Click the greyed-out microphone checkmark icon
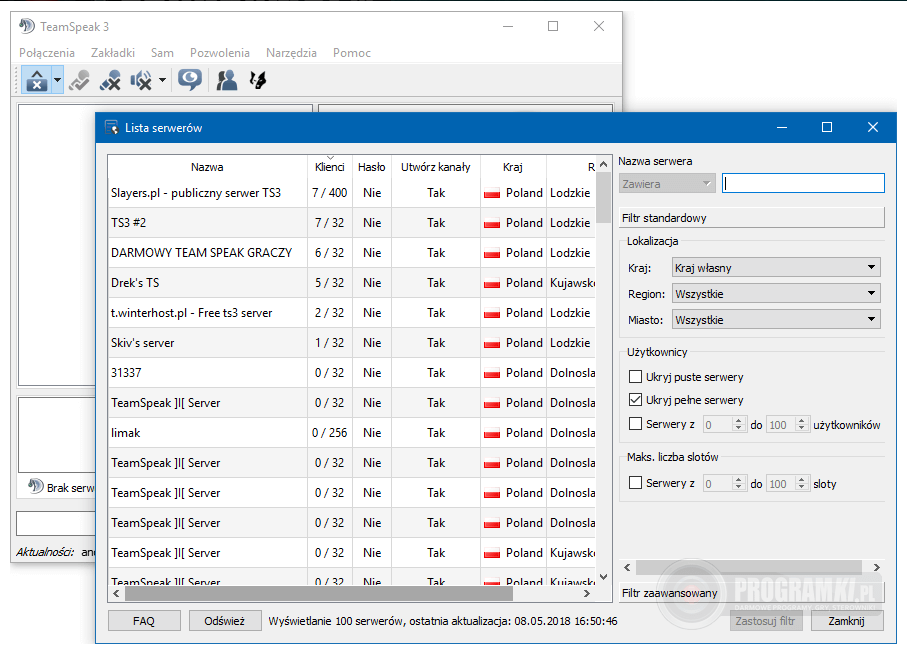907x653 pixels. pos(79,80)
